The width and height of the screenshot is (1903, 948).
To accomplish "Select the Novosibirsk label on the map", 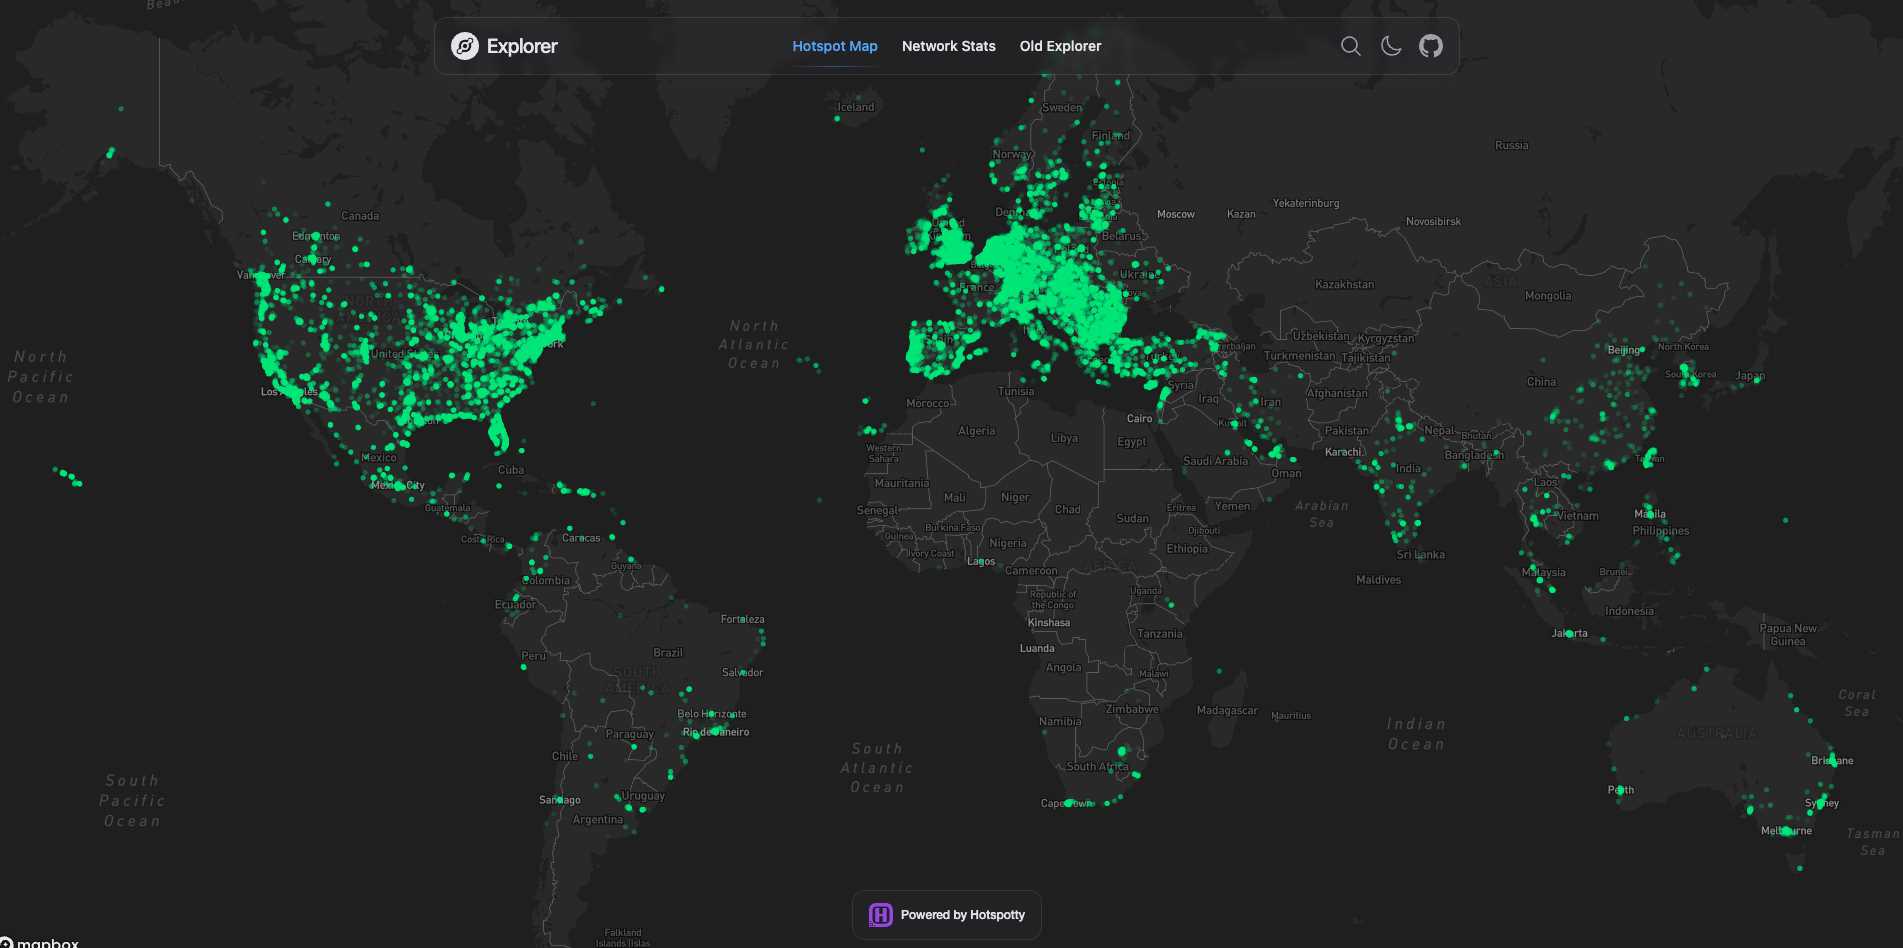I will (x=1432, y=221).
